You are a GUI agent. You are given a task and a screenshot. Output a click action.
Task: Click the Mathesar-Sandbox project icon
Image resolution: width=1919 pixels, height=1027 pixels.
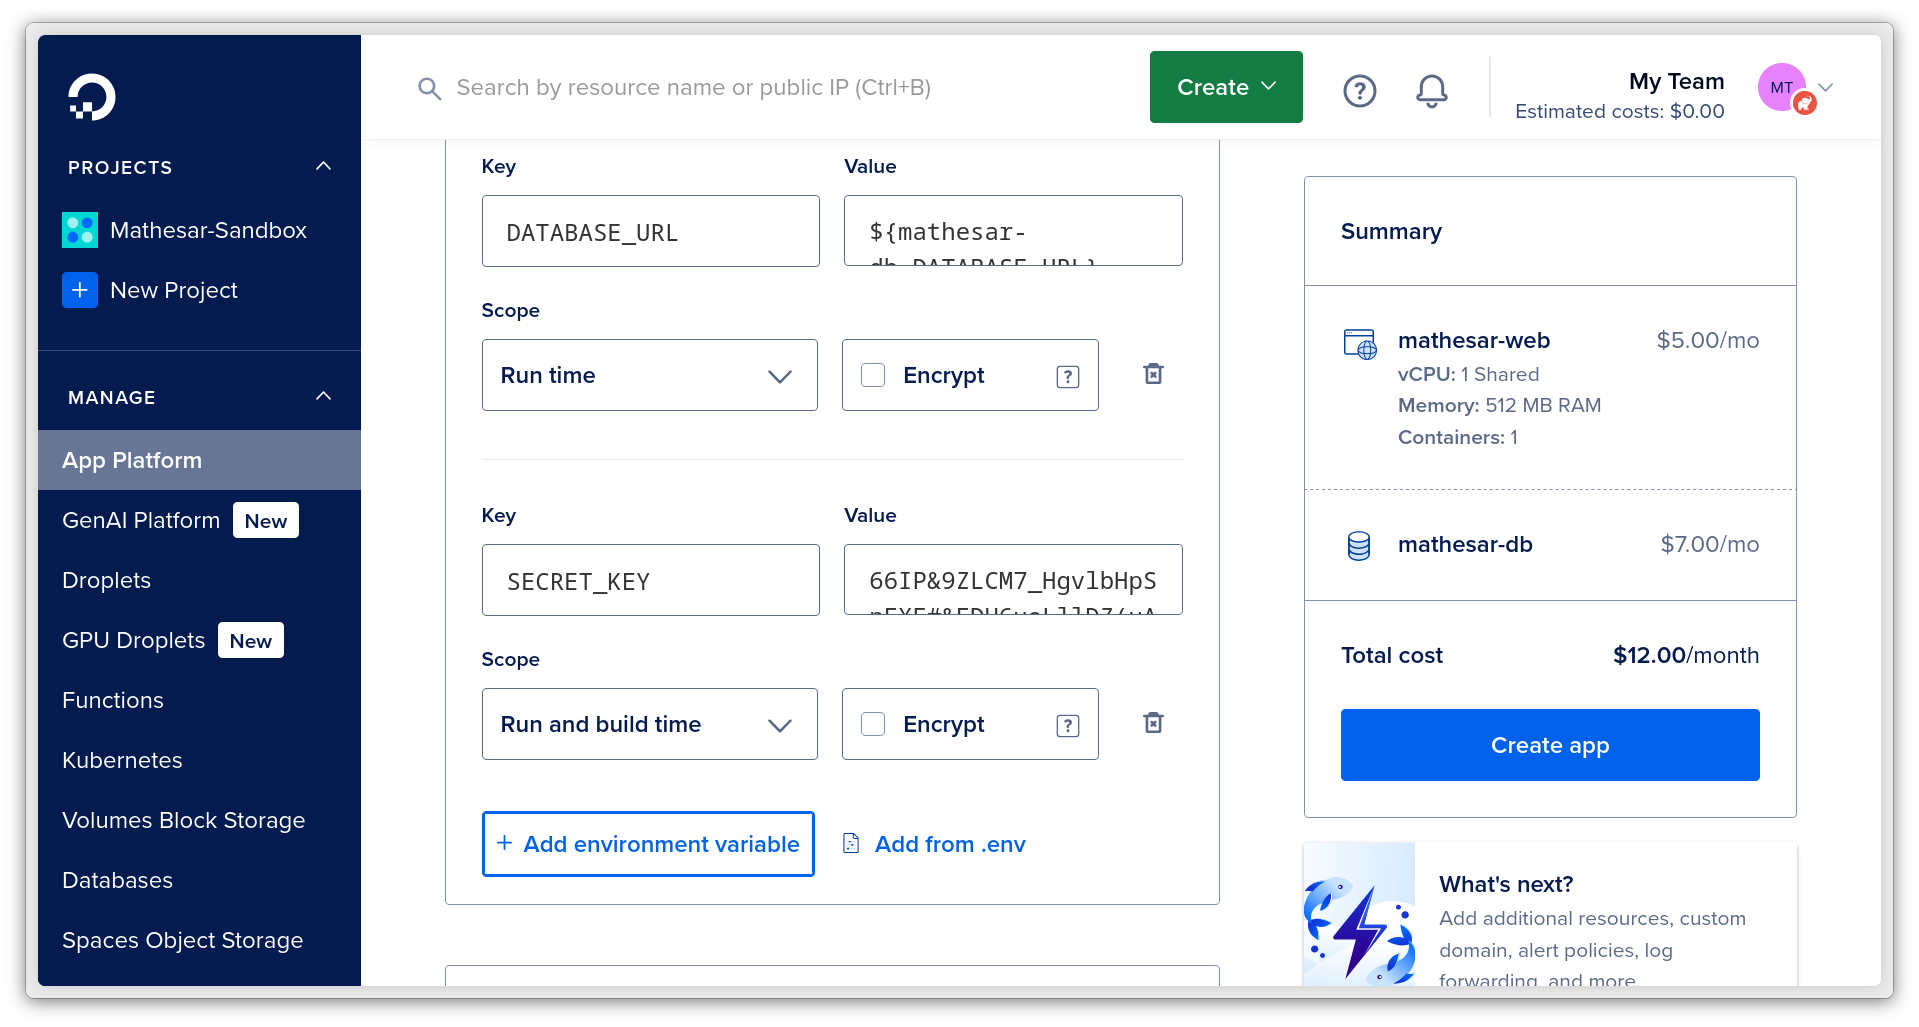[80, 230]
